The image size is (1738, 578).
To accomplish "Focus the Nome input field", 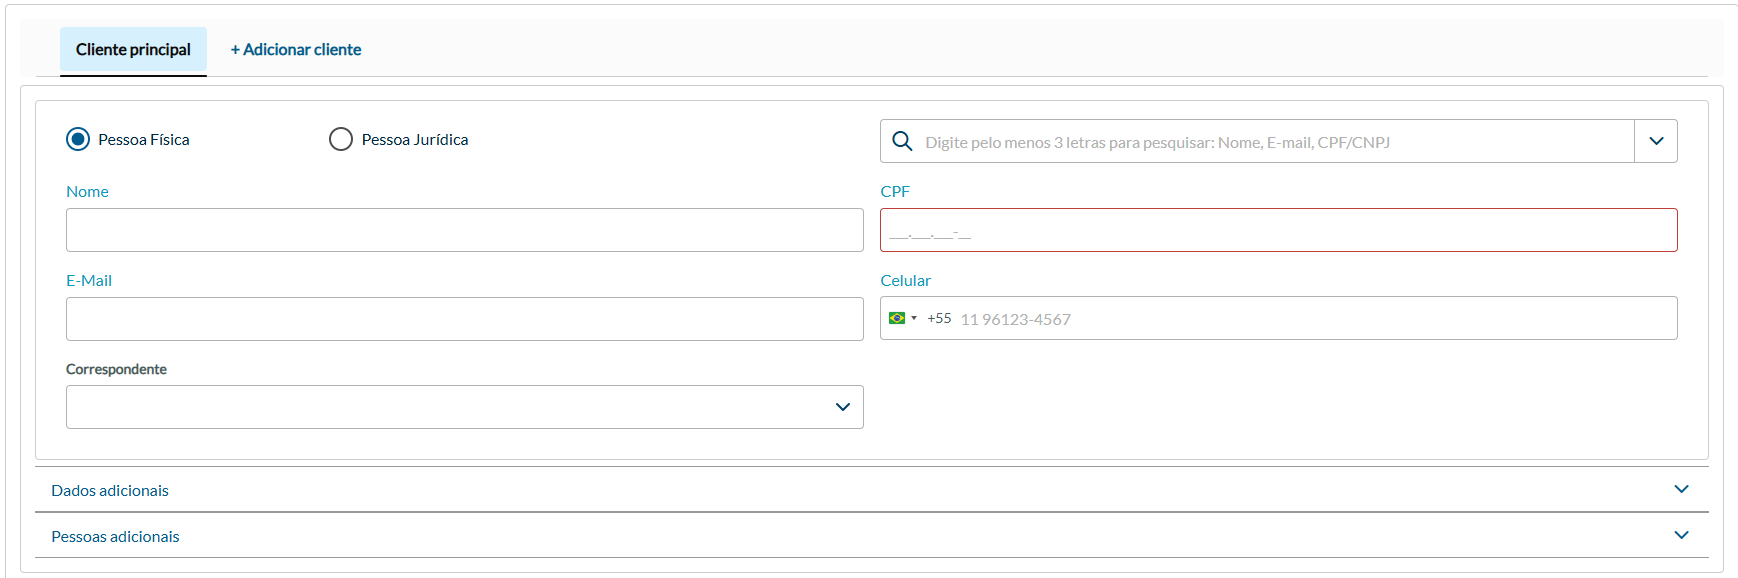I will (x=464, y=230).
